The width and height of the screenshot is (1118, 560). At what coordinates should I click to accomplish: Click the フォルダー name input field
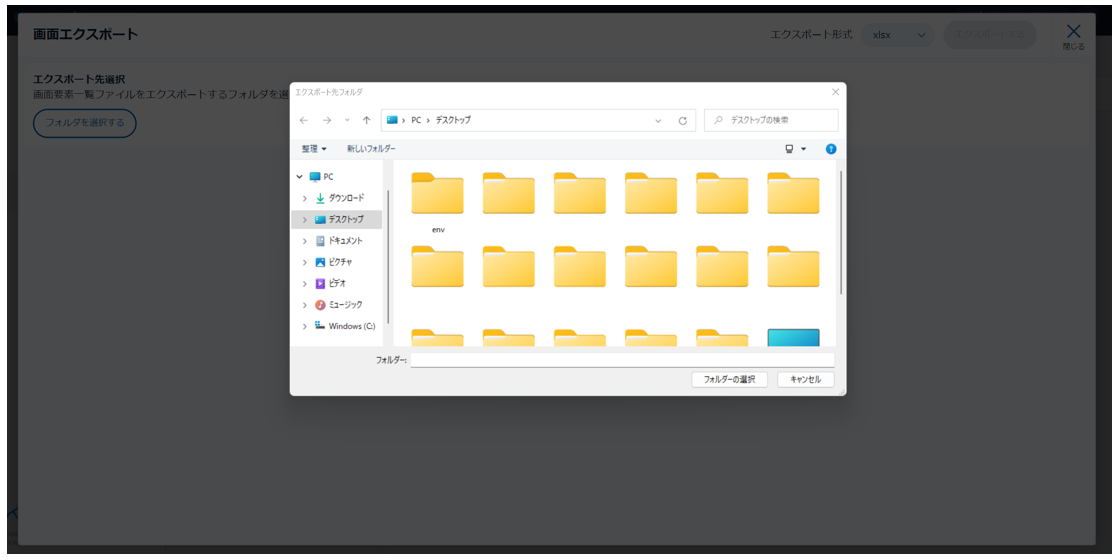point(622,359)
